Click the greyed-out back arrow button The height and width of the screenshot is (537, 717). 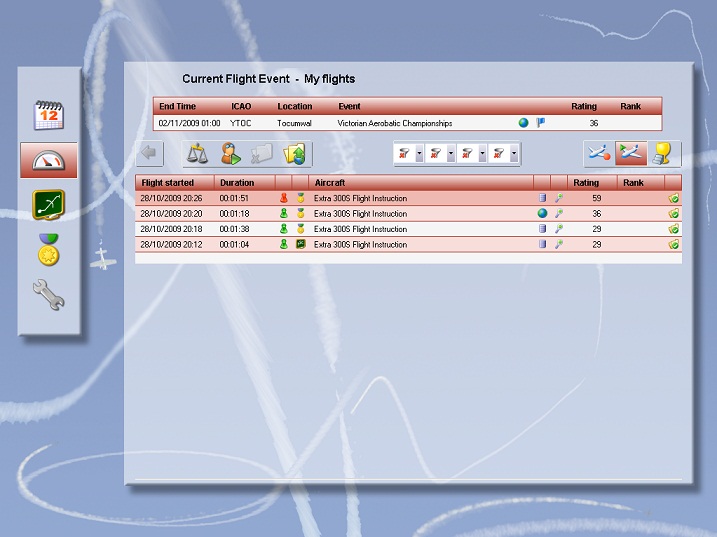tap(150, 153)
